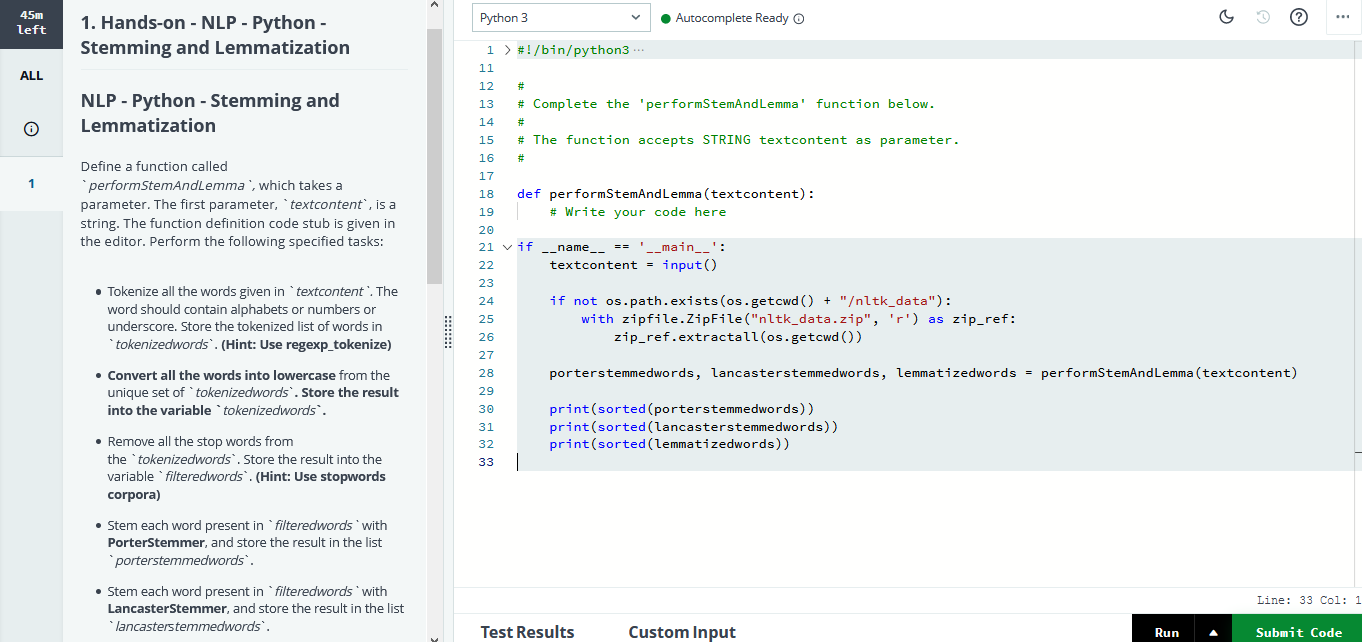Select question 1 in the sidebar
Viewport: 1362px width, 642px height.
click(31, 183)
